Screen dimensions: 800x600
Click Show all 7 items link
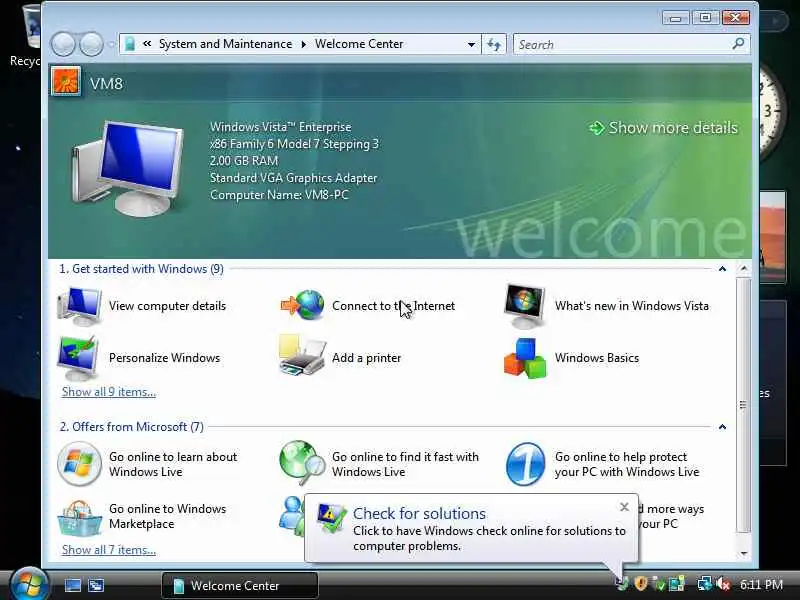coord(109,550)
